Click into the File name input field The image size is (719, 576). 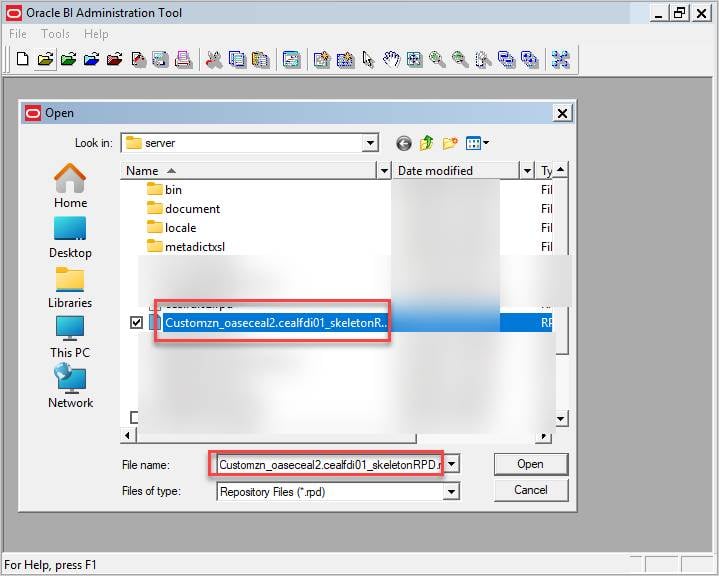(x=329, y=464)
